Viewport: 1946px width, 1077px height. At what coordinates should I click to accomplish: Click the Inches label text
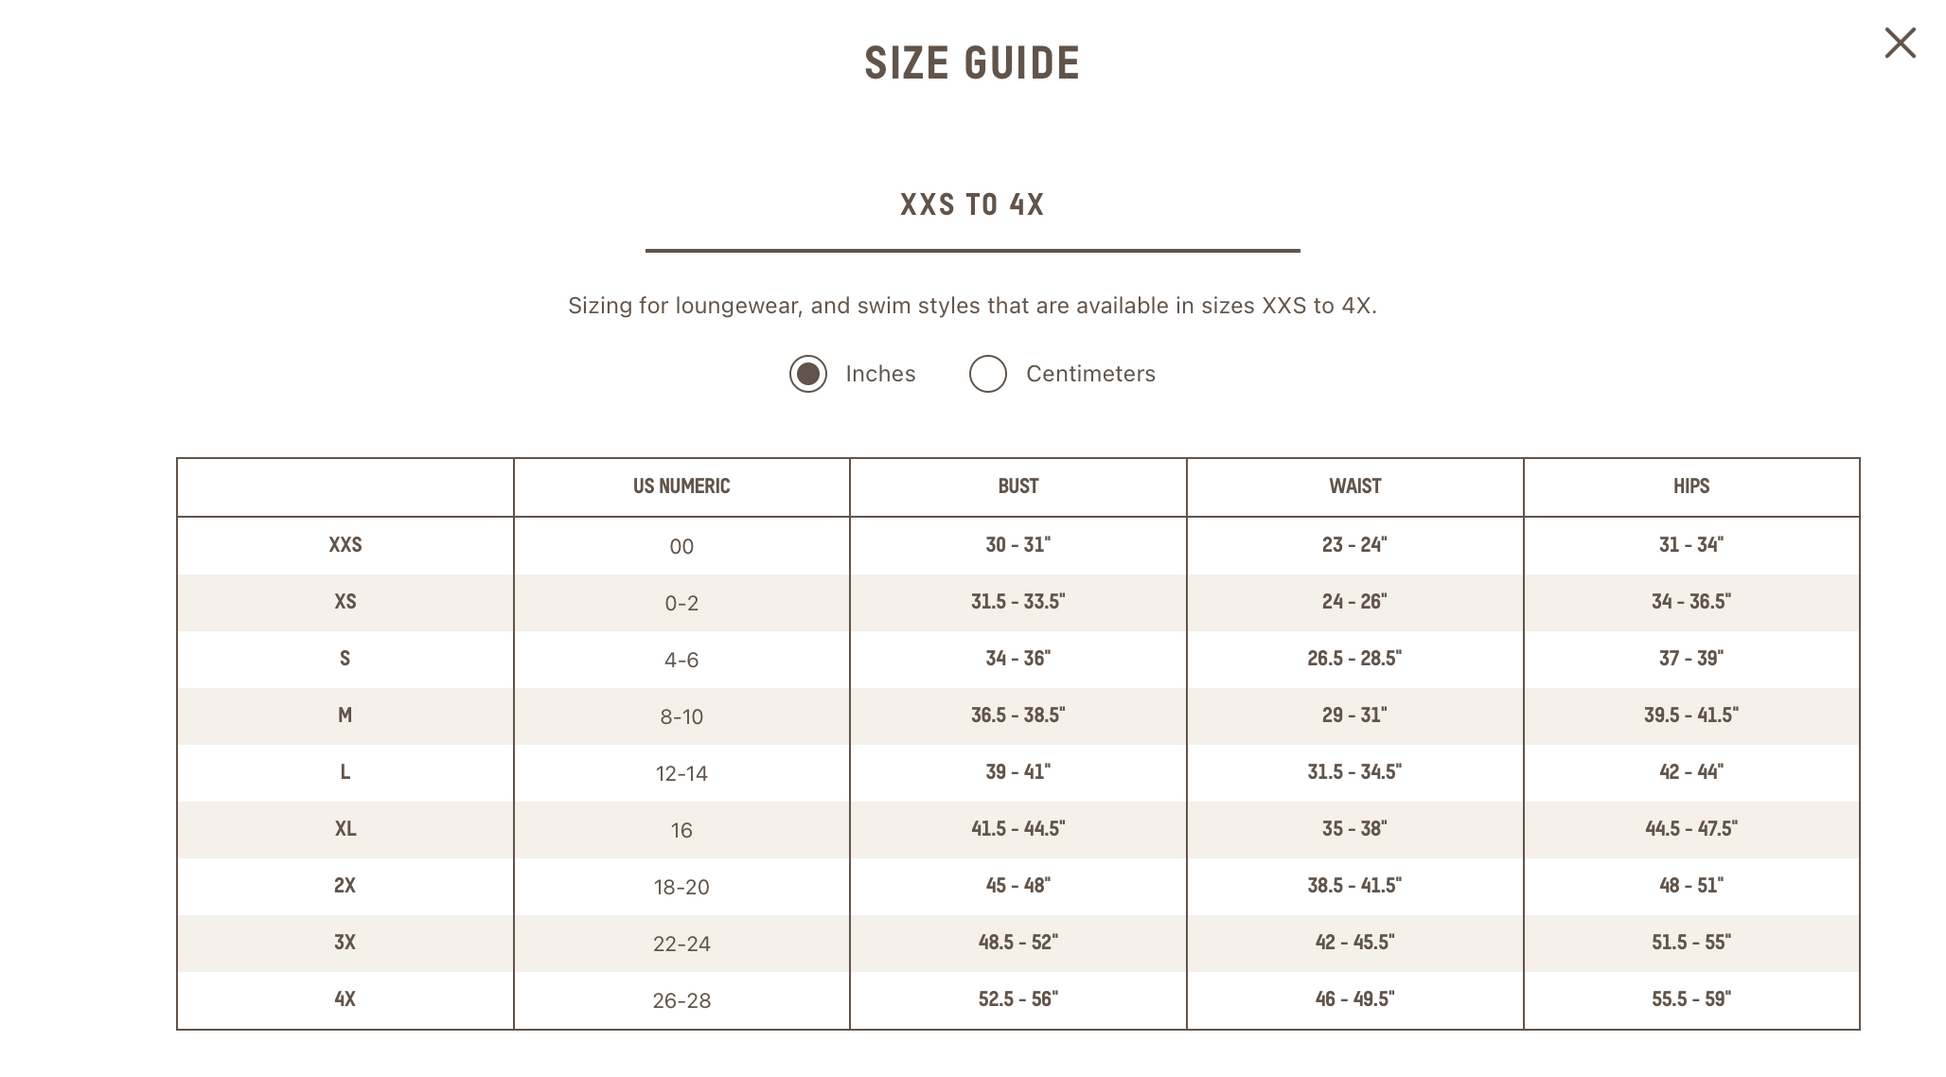click(880, 374)
